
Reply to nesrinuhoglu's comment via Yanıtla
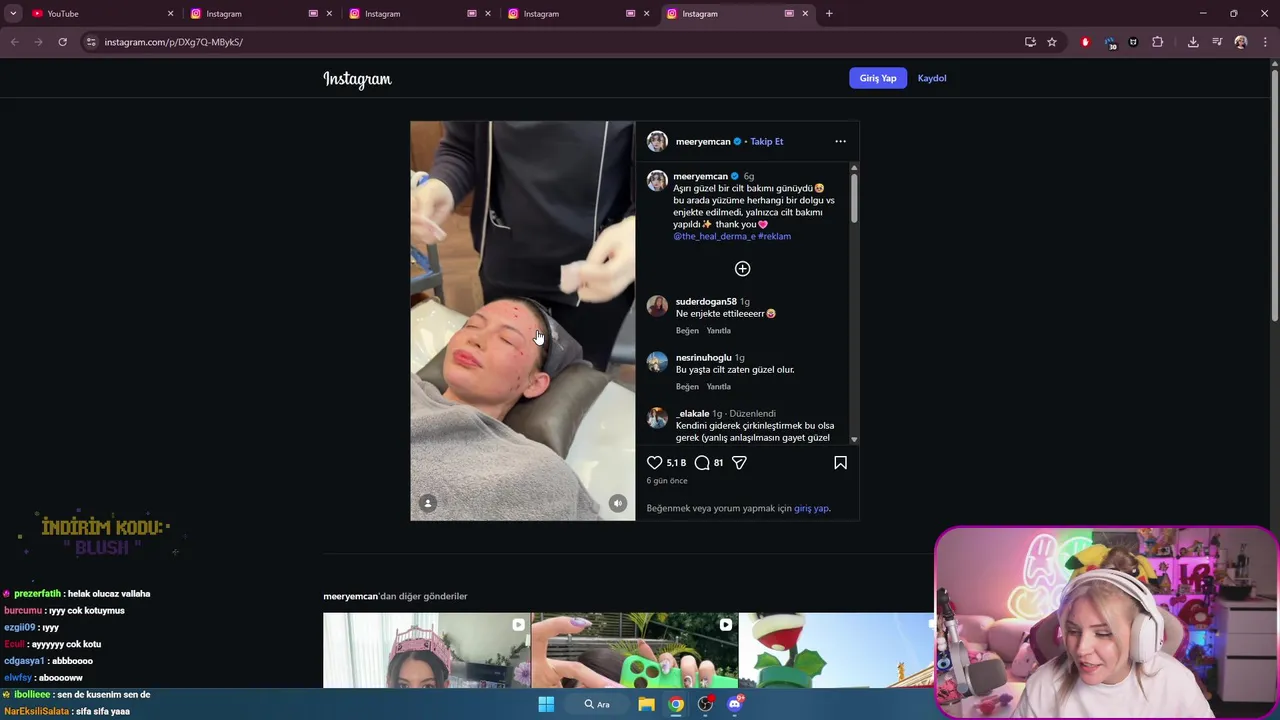tap(718, 387)
